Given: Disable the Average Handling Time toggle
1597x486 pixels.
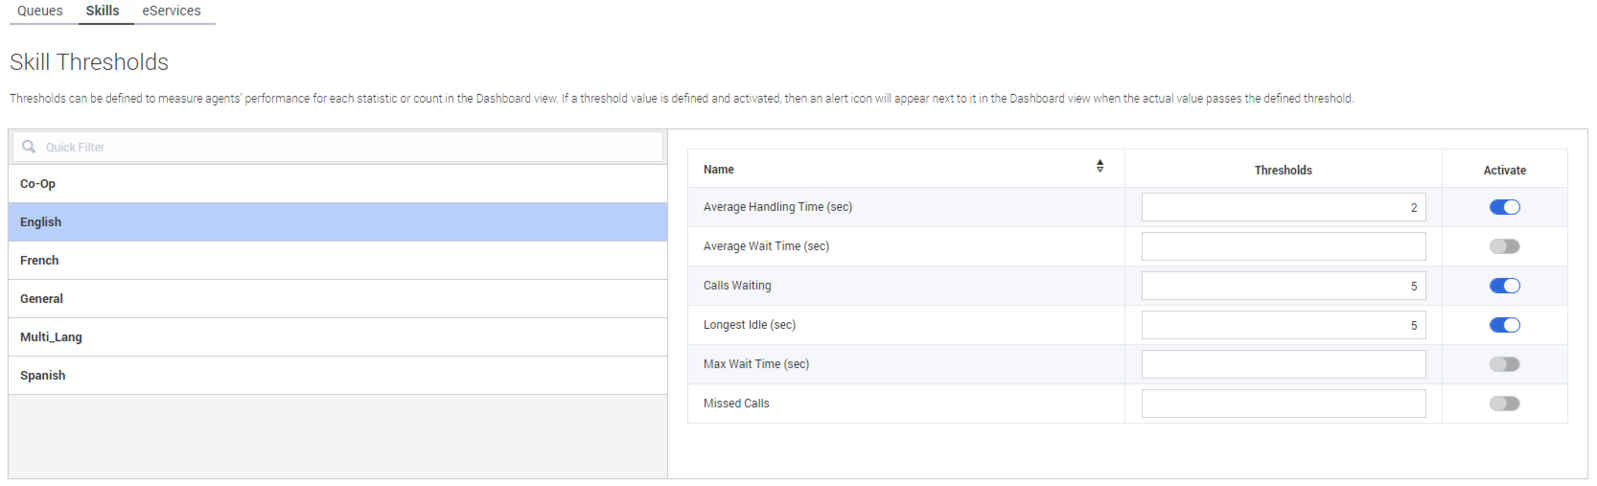Looking at the screenshot, I should pyautogui.click(x=1504, y=207).
